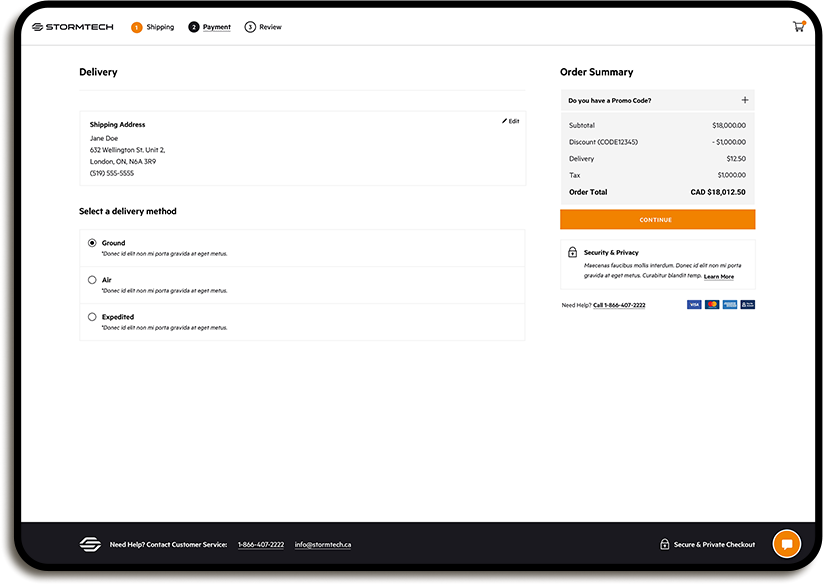823x584 pixels.
Task: Click step 3 Review in the progress bar
Action: click(262, 27)
